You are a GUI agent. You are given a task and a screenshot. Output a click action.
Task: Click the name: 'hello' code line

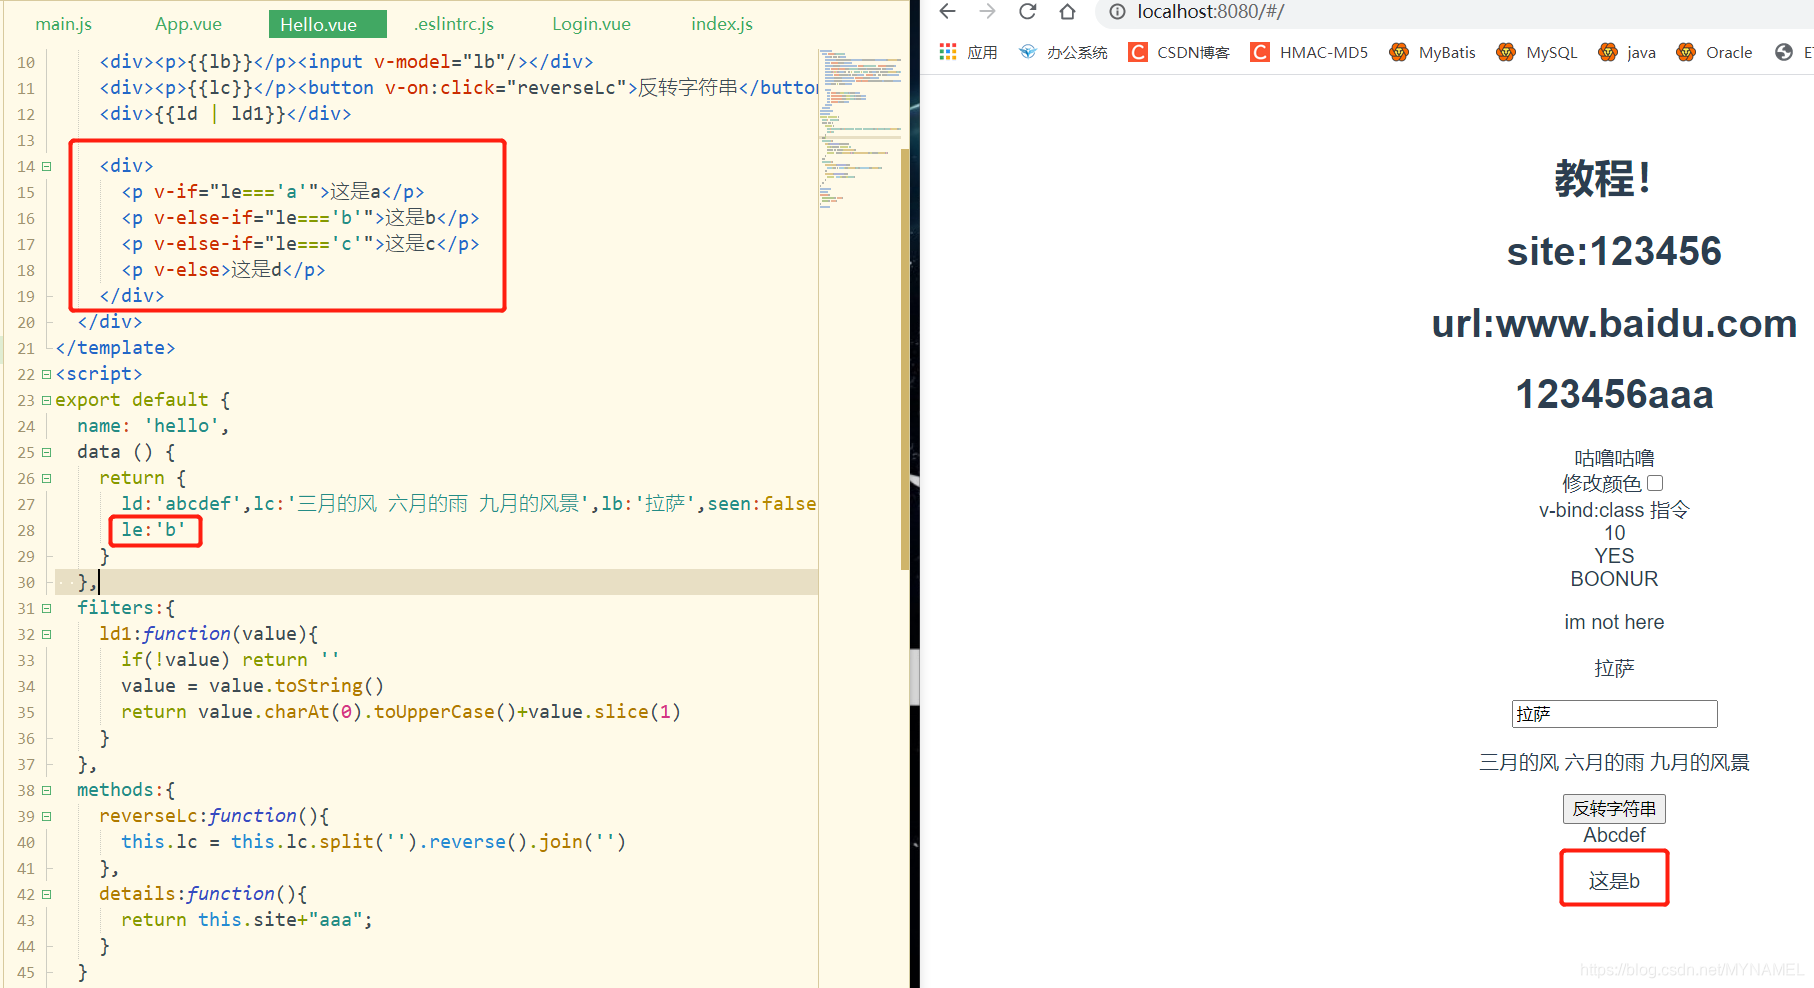(153, 426)
